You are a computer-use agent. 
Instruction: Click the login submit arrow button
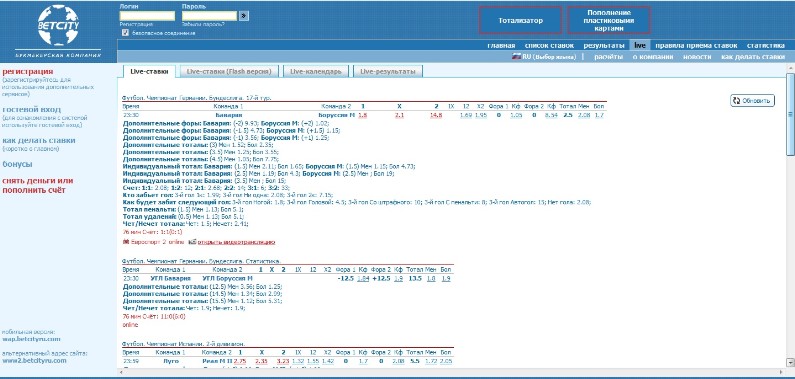coord(244,16)
